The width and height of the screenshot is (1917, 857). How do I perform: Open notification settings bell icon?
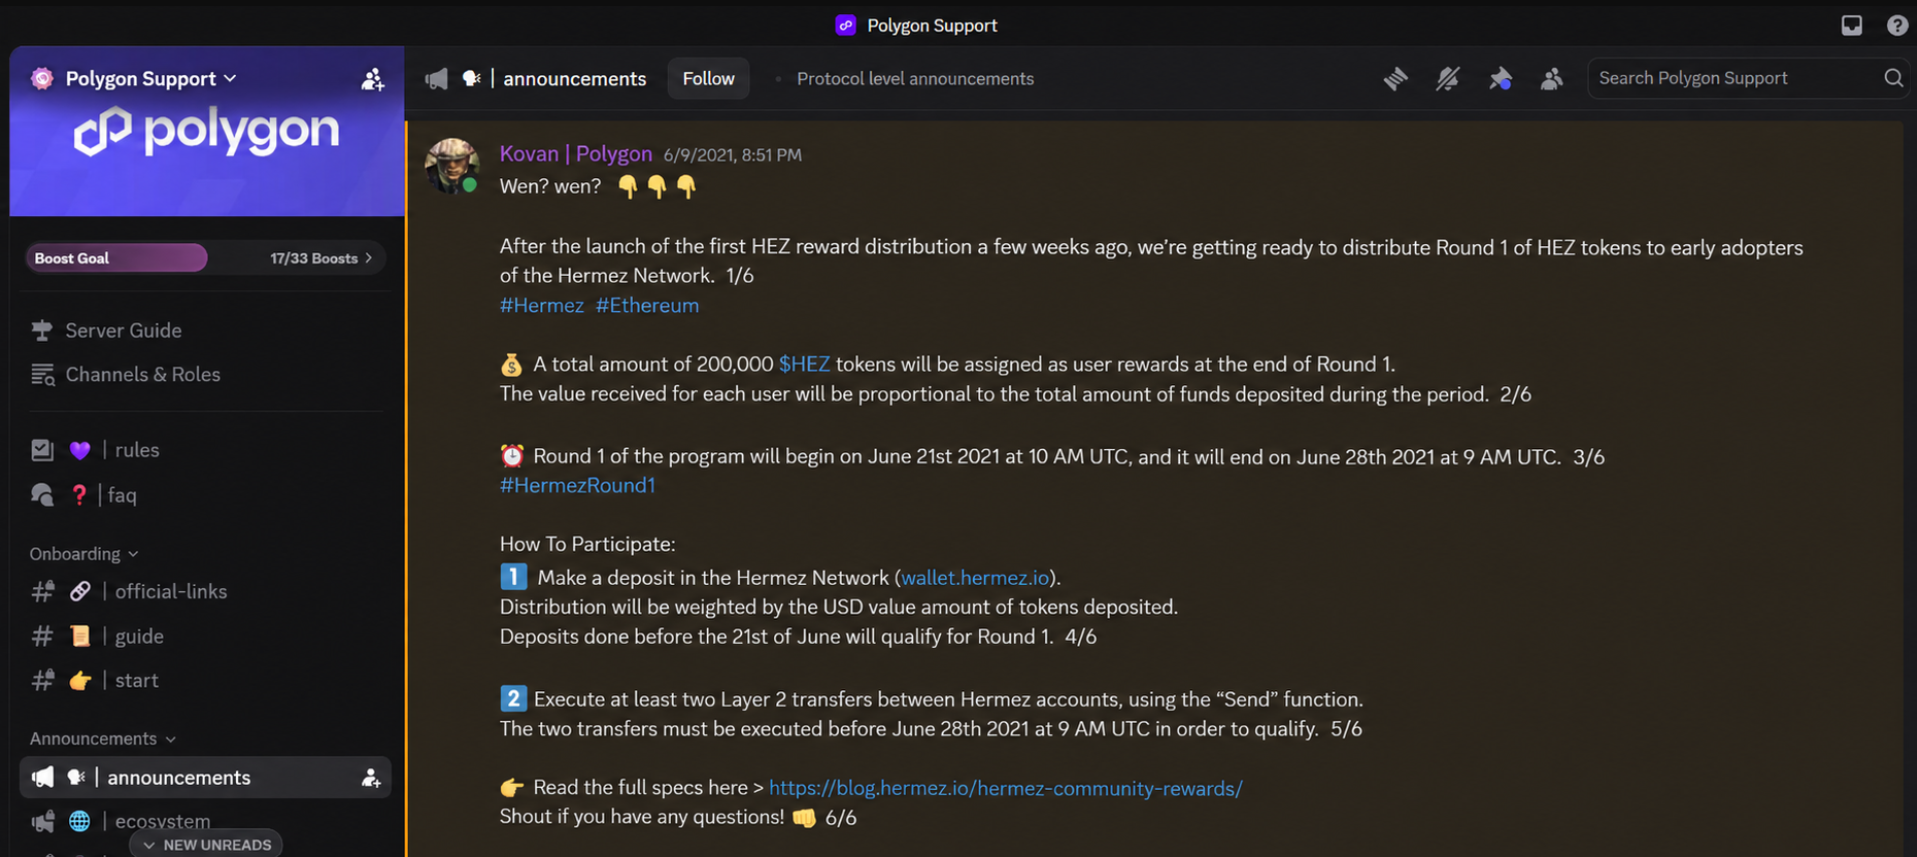pyautogui.click(x=1447, y=78)
